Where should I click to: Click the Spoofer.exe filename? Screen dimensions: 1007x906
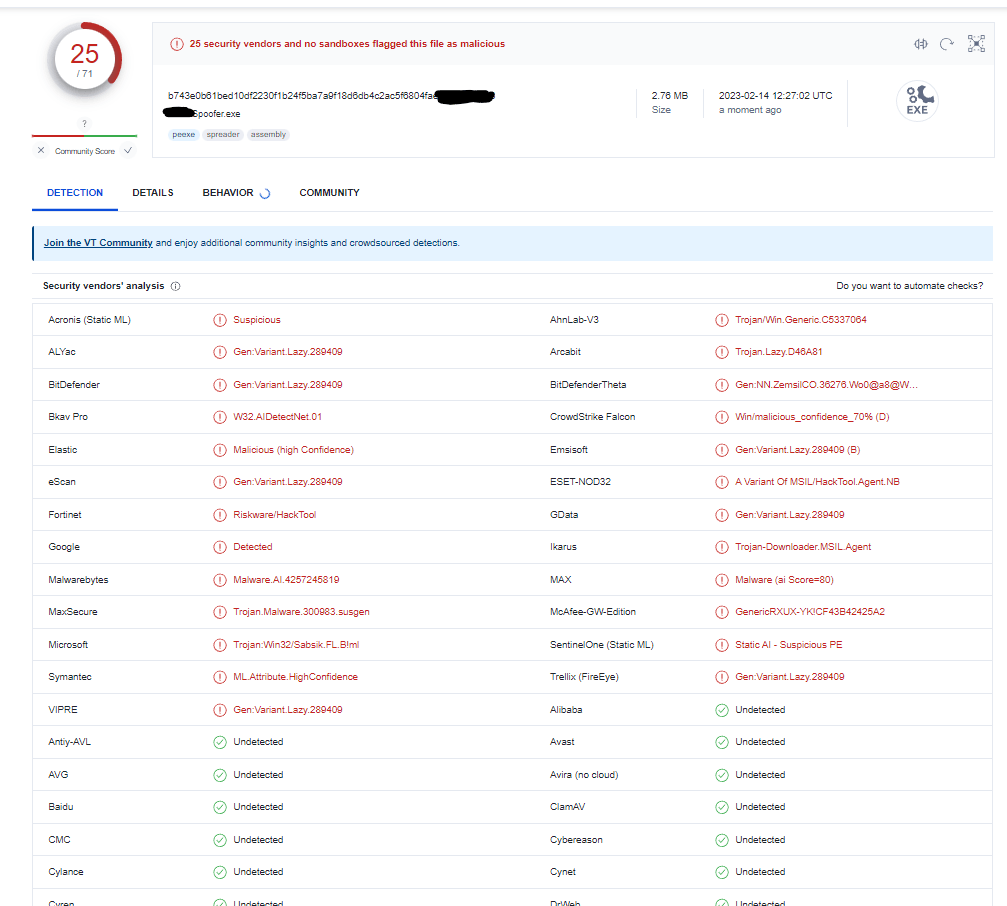click(216, 114)
